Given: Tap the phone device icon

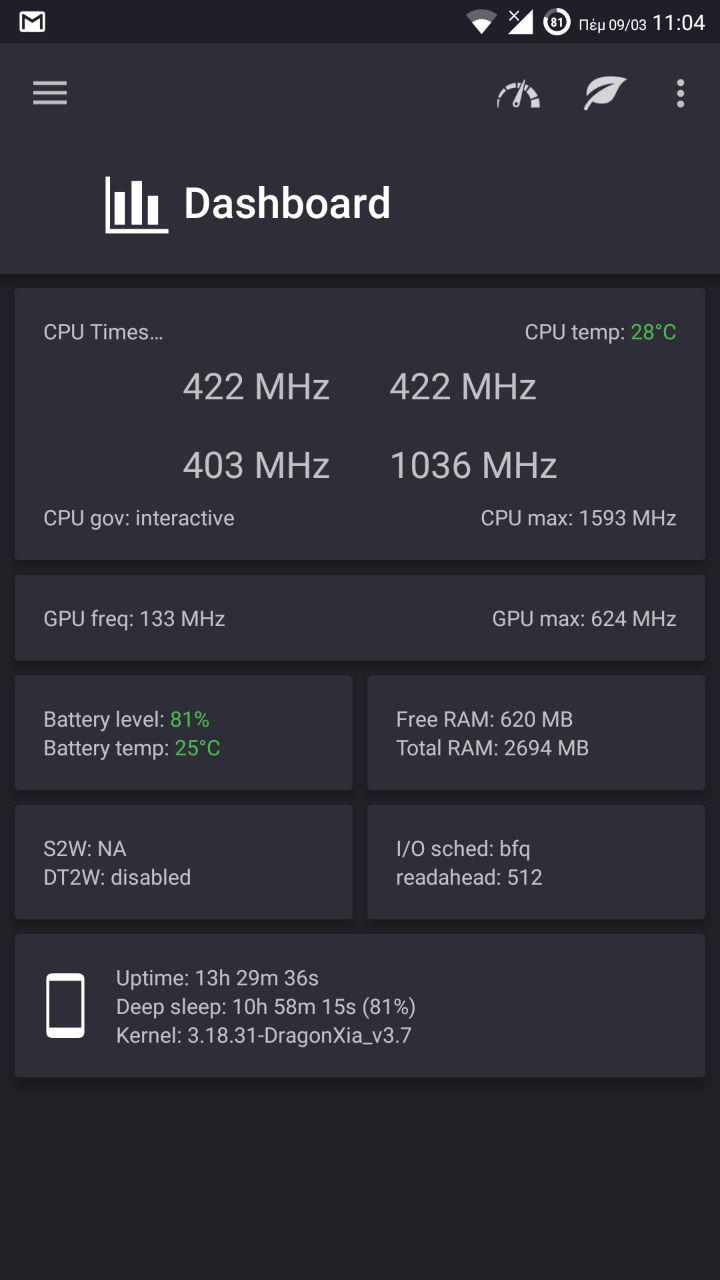Looking at the screenshot, I should coord(66,1006).
